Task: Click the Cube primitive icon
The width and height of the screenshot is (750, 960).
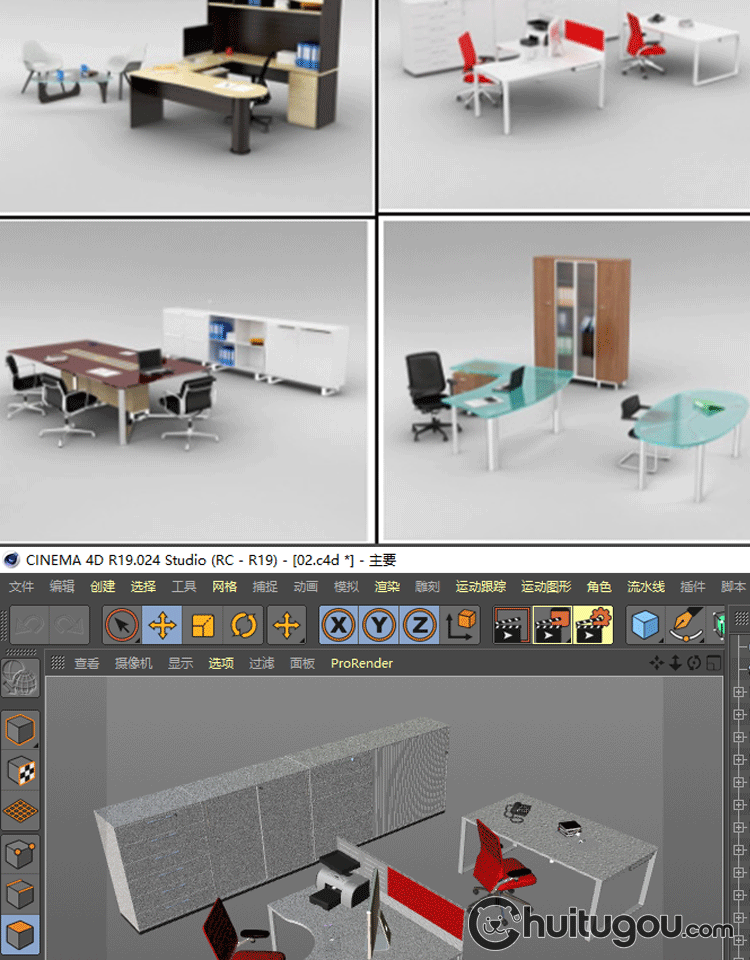Action: 646,626
